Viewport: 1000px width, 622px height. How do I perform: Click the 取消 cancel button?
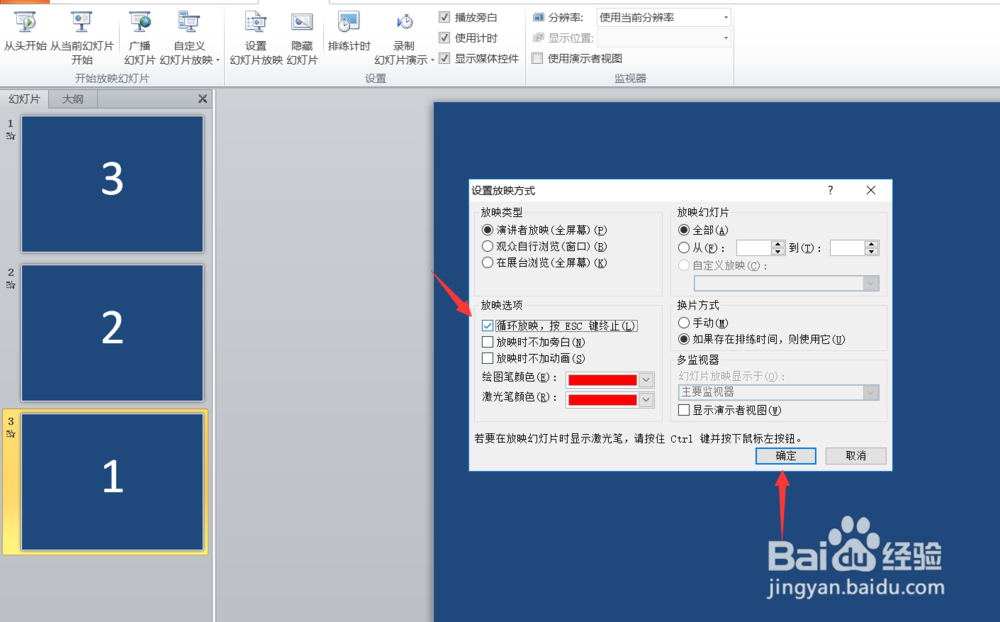[x=856, y=456]
